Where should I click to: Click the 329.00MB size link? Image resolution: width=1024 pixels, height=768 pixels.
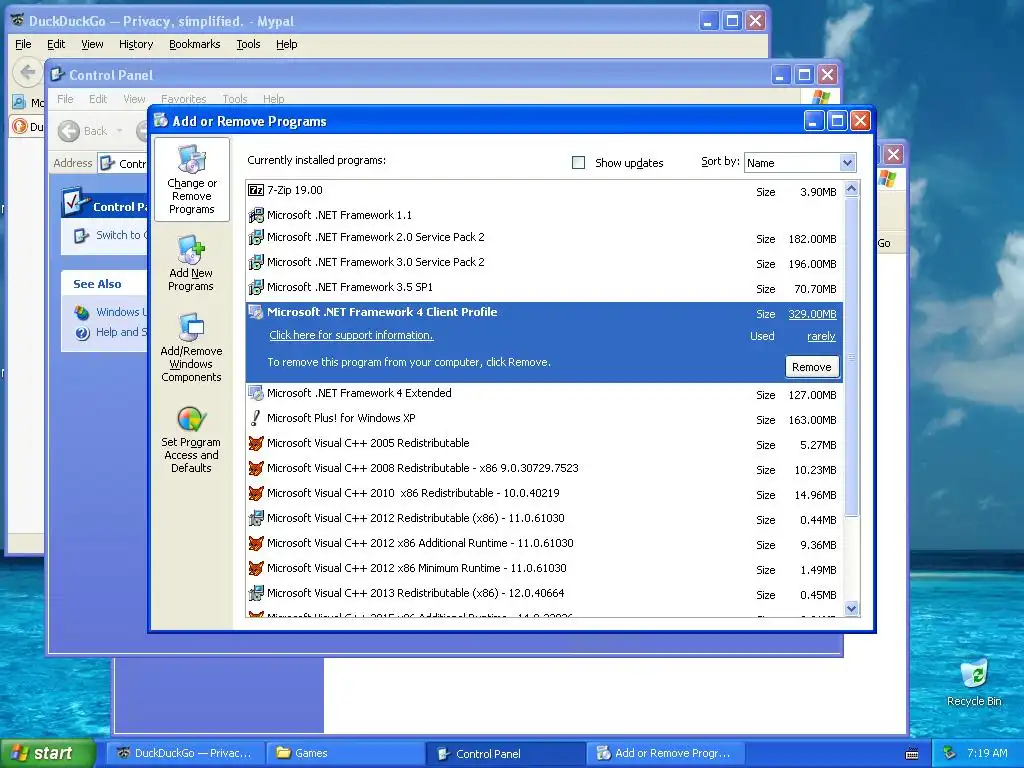point(812,314)
